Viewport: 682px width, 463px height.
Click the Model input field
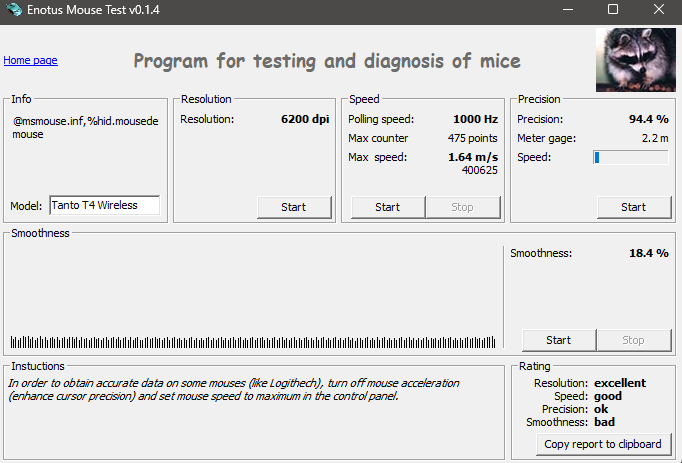[104, 205]
